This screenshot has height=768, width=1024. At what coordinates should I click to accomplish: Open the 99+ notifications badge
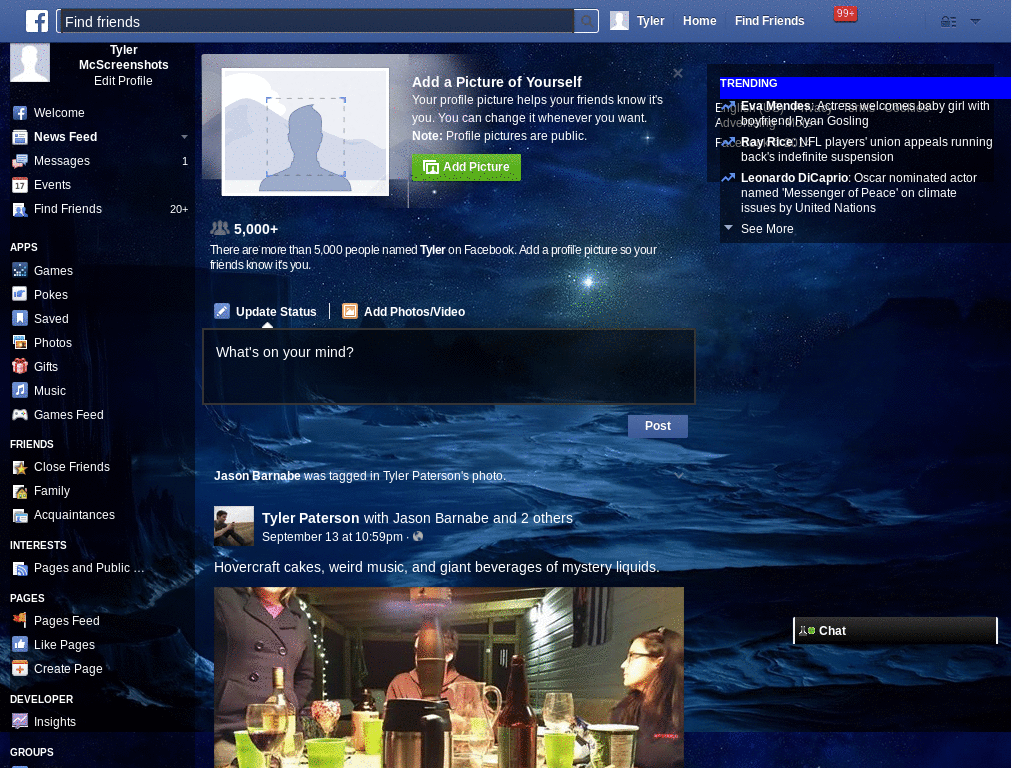845,14
